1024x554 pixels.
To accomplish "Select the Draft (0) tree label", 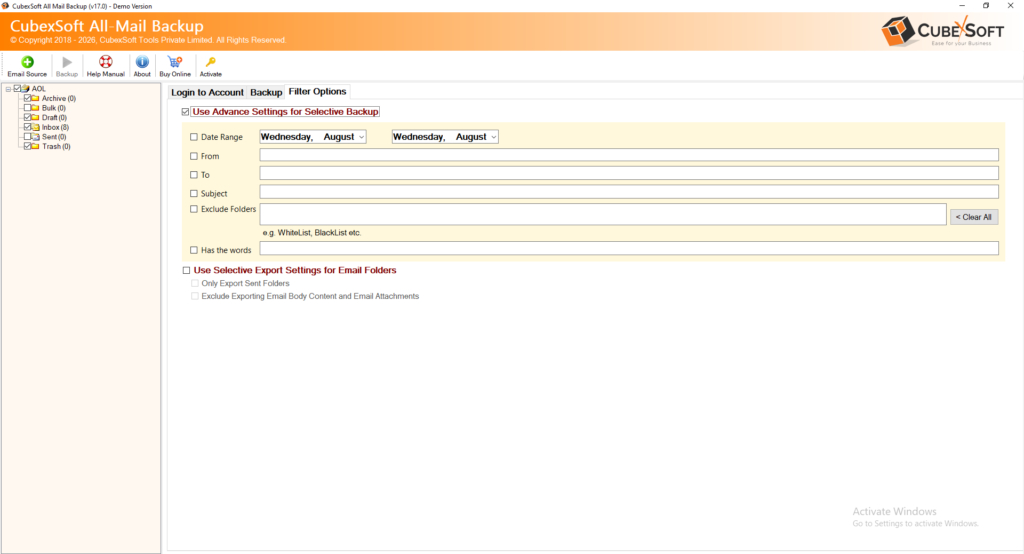I will 54,118.
